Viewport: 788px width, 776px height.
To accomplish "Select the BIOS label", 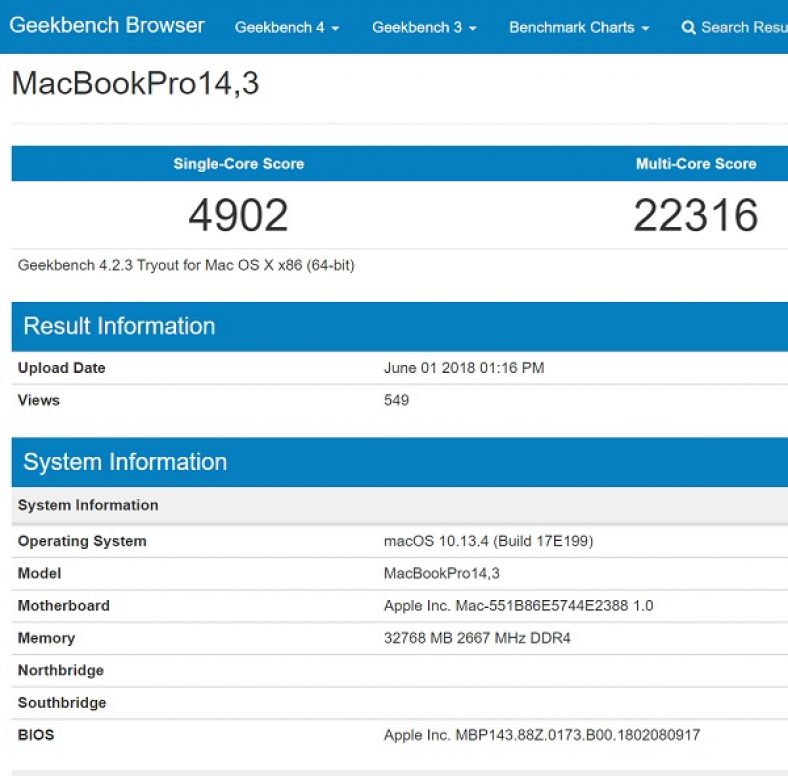I will [x=36, y=735].
